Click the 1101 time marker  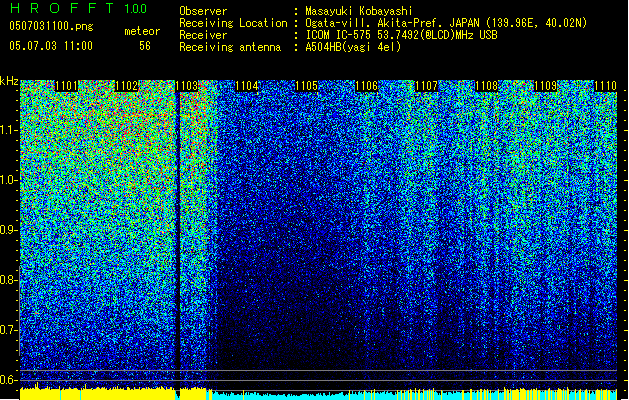[x=66, y=86]
